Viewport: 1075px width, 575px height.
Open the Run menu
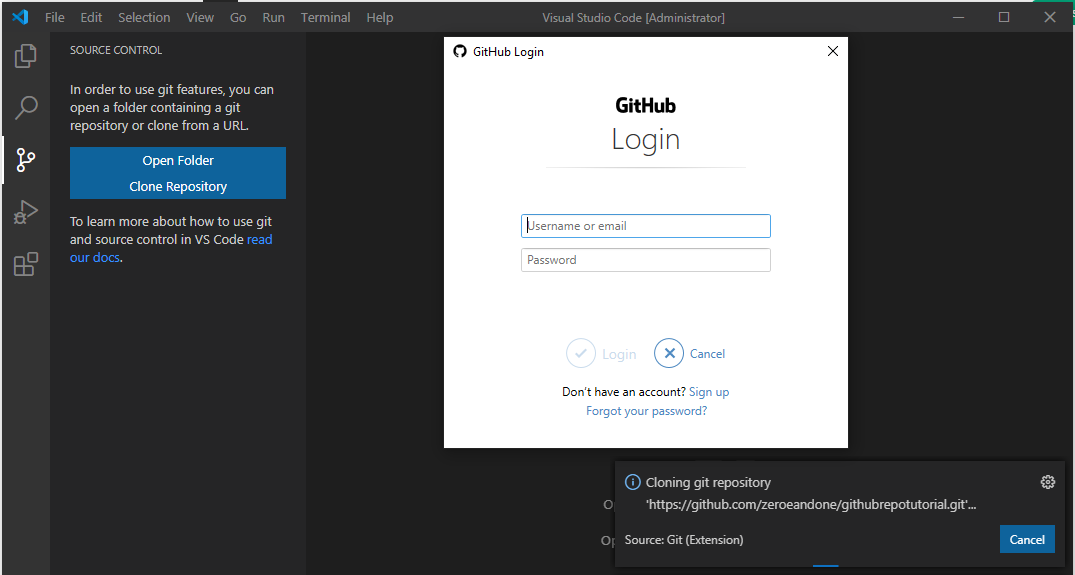click(274, 18)
